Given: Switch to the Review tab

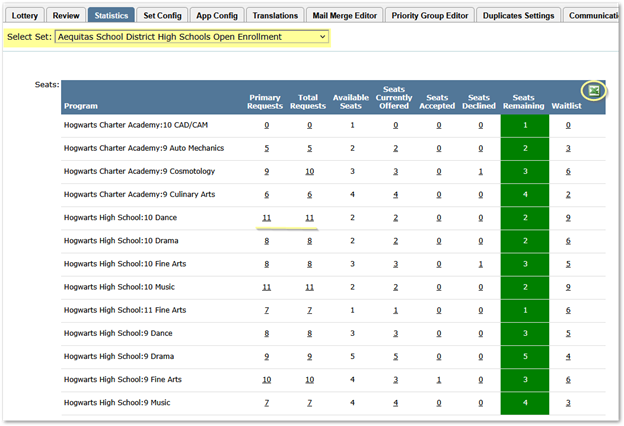Looking at the screenshot, I should (66, 16).
